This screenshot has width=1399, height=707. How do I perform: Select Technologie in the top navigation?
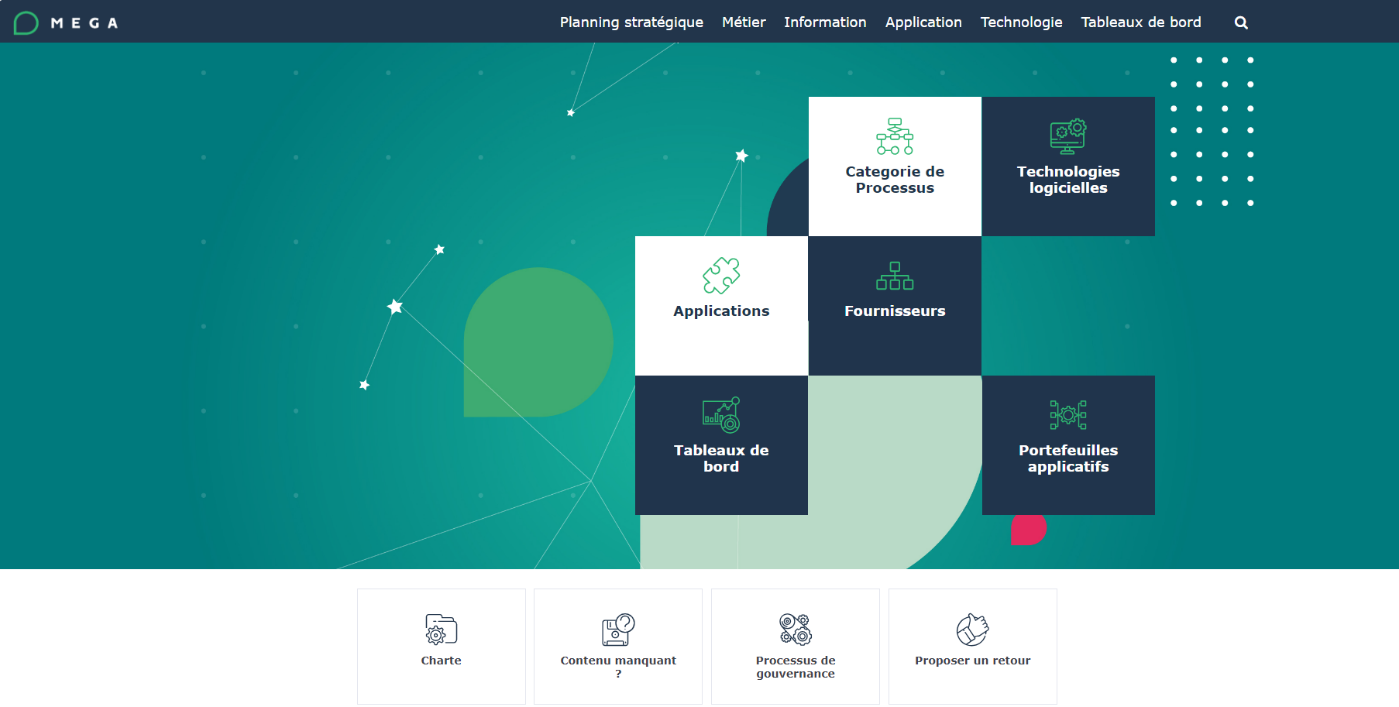point(1021,22)
